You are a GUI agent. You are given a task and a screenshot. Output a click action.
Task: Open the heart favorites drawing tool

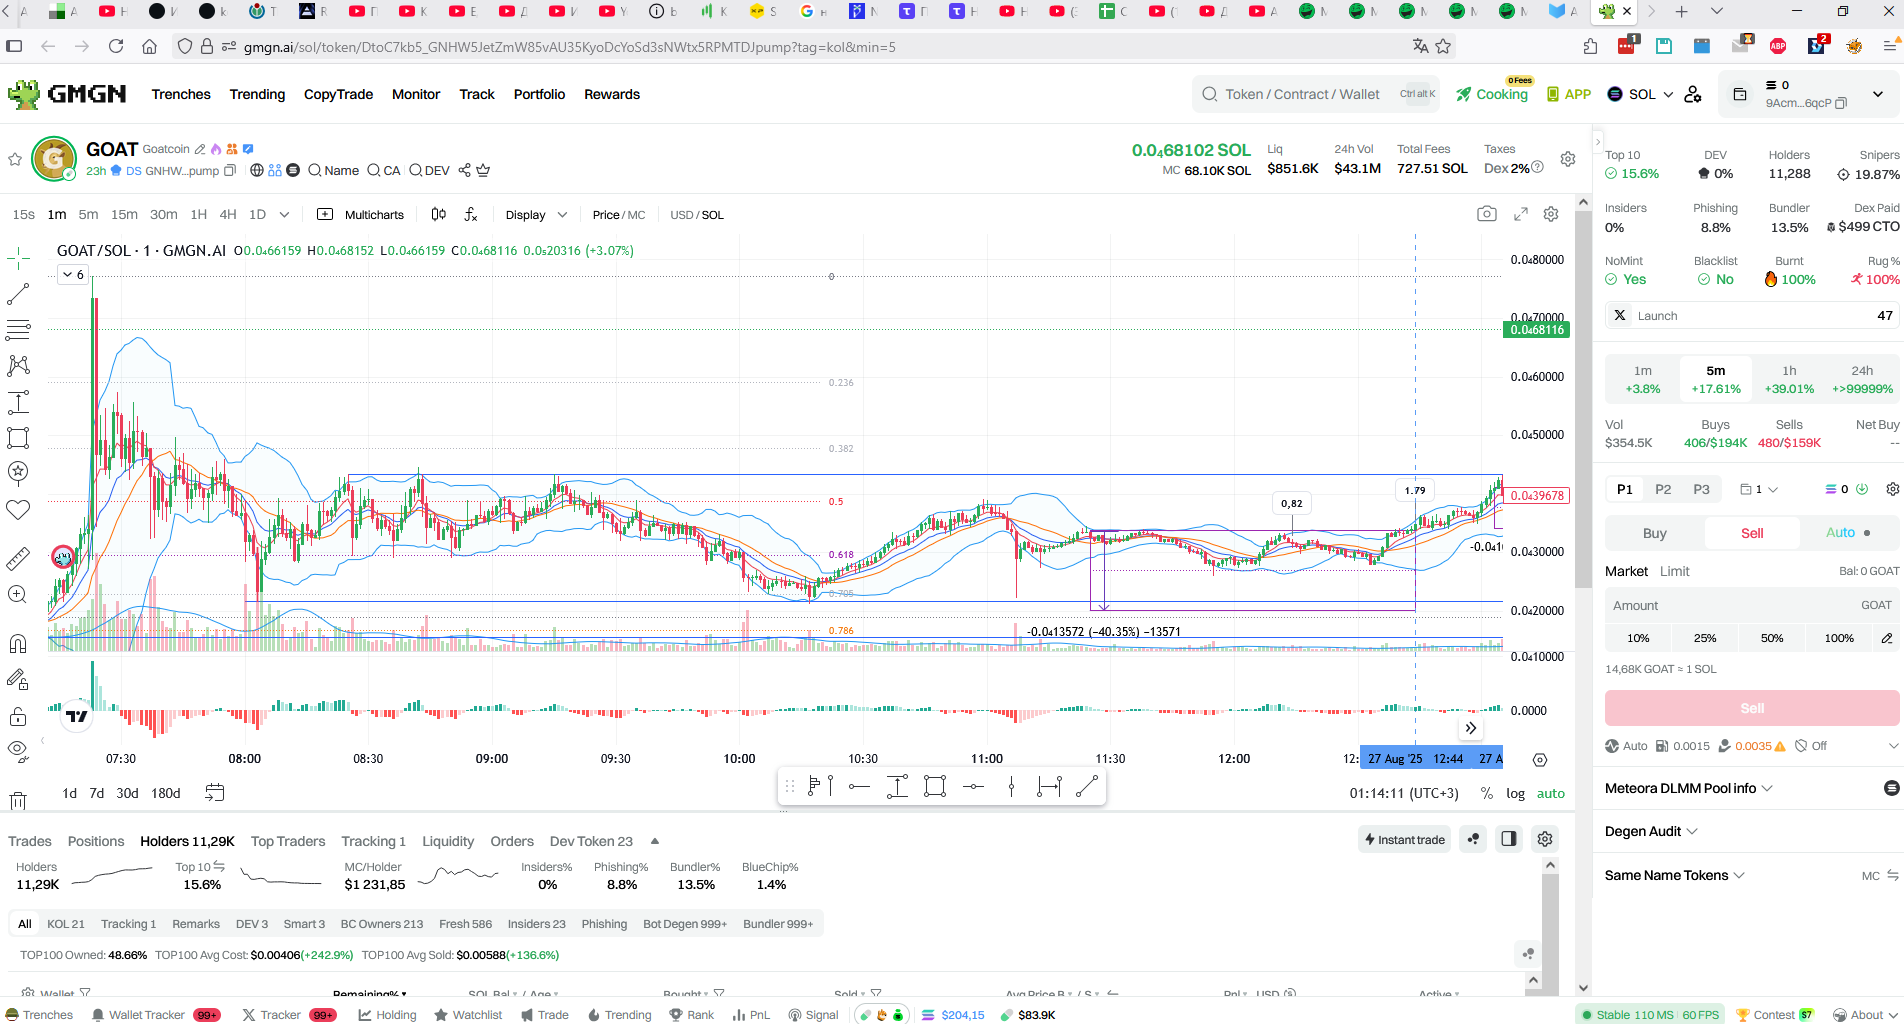pos(18,509)
